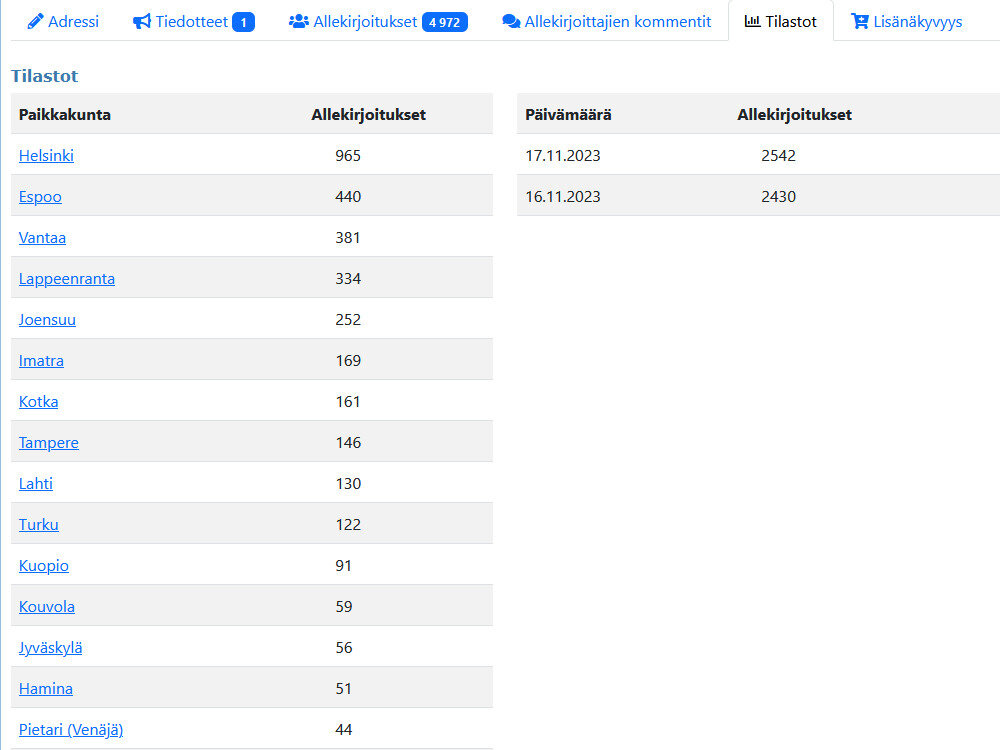Open the Vantaa locality link
This screenshot has width=1006, height=750.
[42, 238]
